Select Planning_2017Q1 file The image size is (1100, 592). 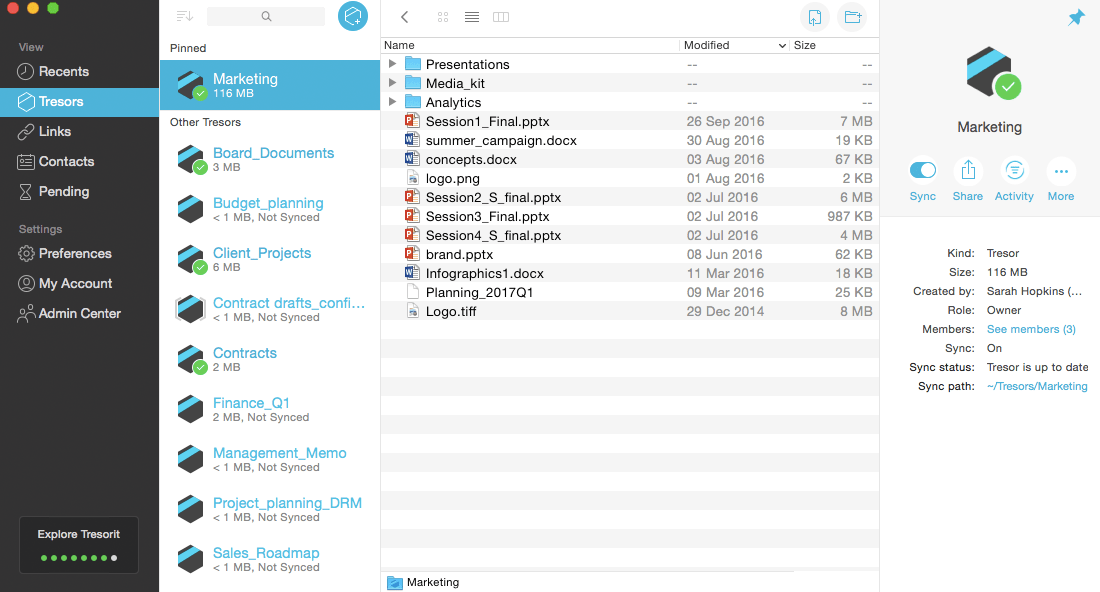629,292
